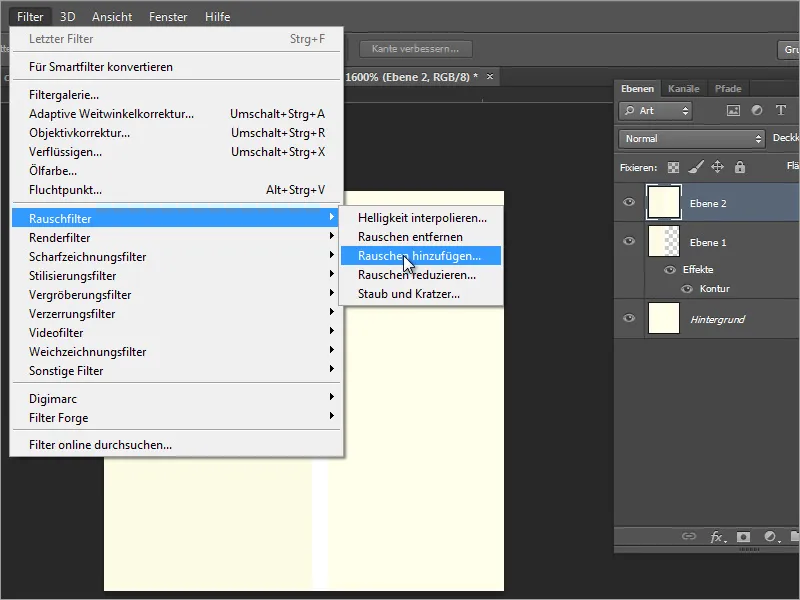The image size is (800, 600).
Task: Click the type layer filter icon
Action: tap(781, 110)
